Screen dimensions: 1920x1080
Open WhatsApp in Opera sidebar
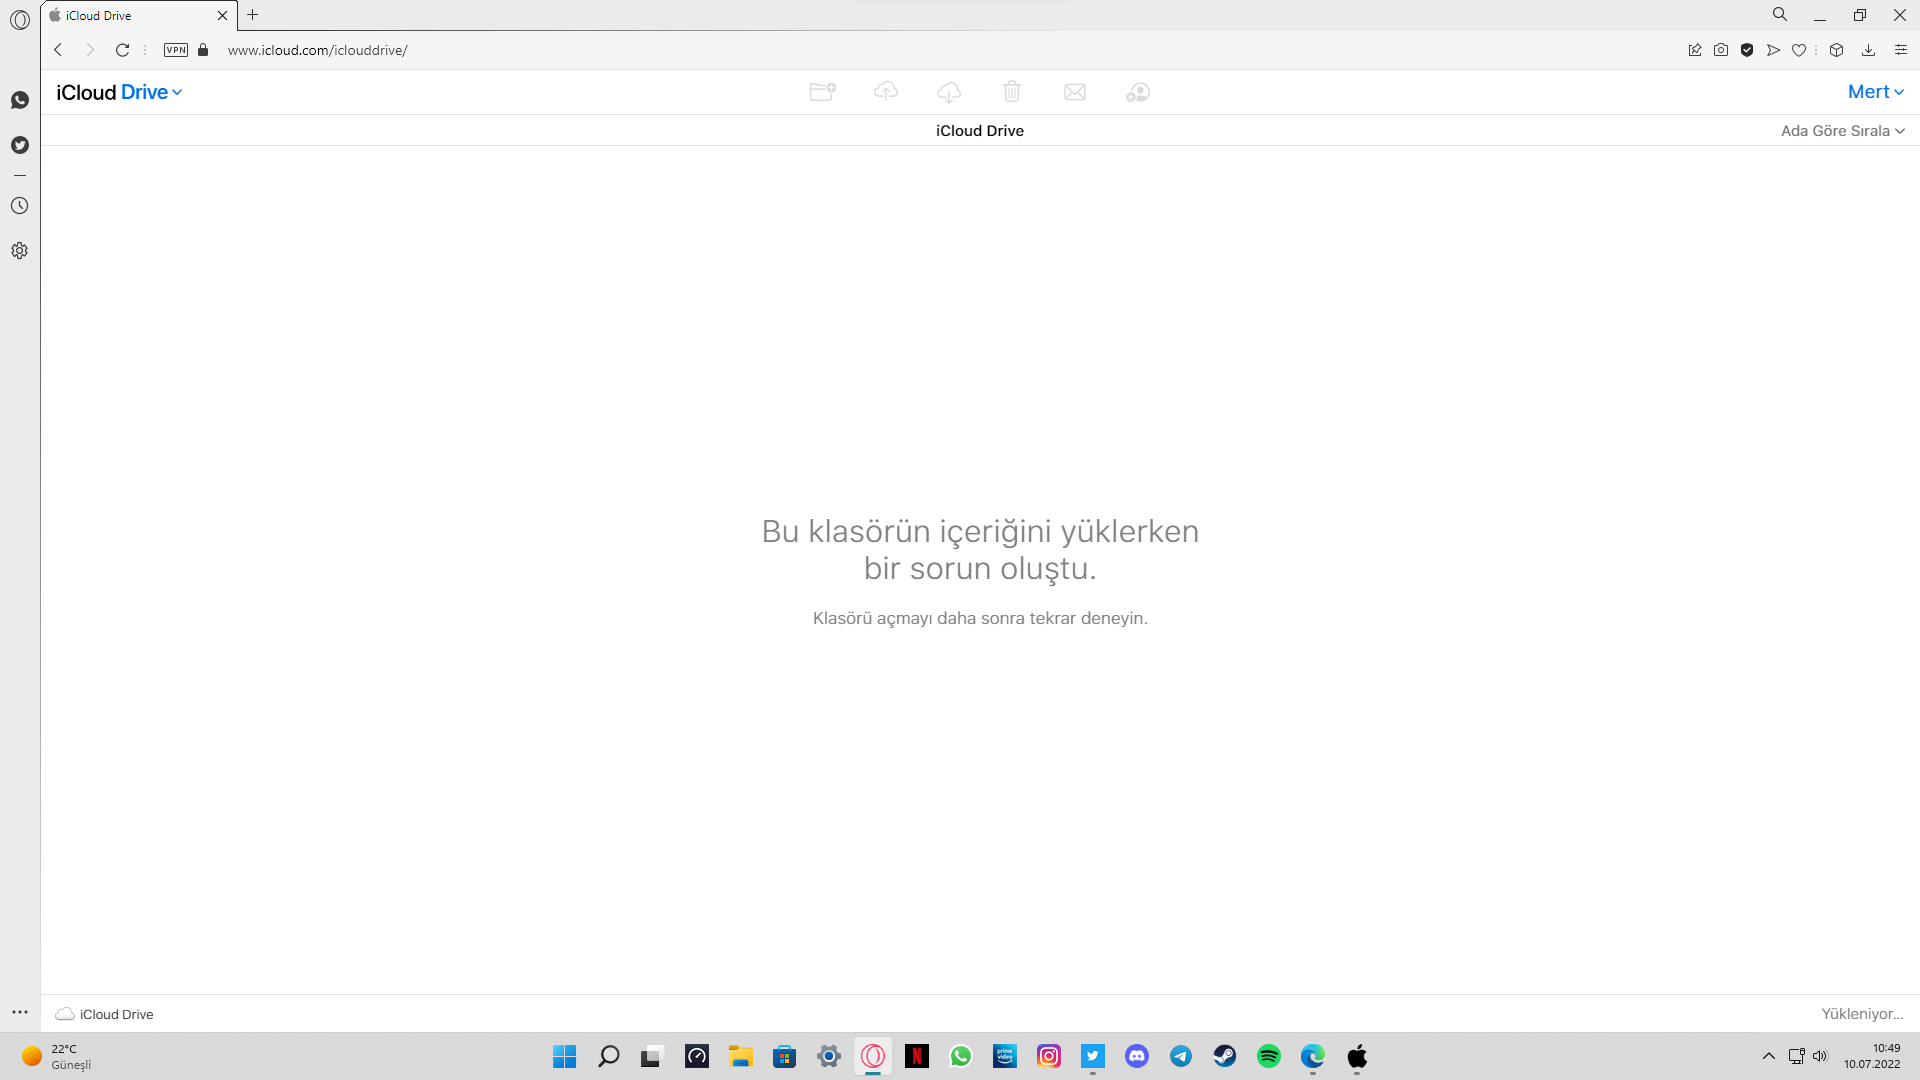tap(20, 100)
